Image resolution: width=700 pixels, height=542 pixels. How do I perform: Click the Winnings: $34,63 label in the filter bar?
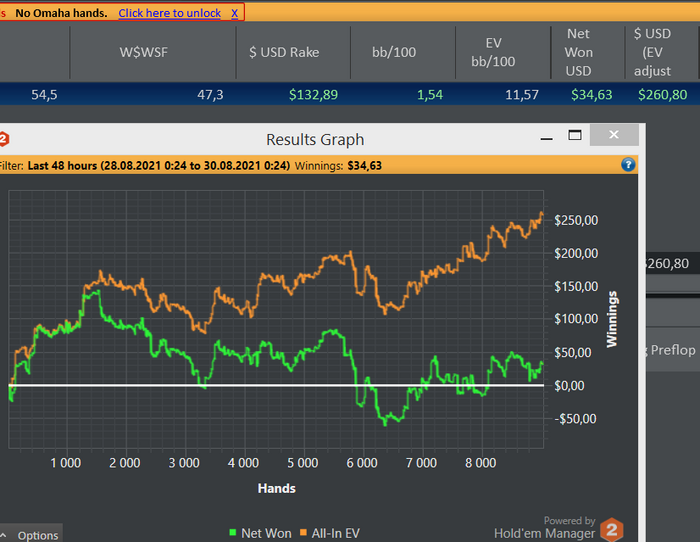coord(338,166)
